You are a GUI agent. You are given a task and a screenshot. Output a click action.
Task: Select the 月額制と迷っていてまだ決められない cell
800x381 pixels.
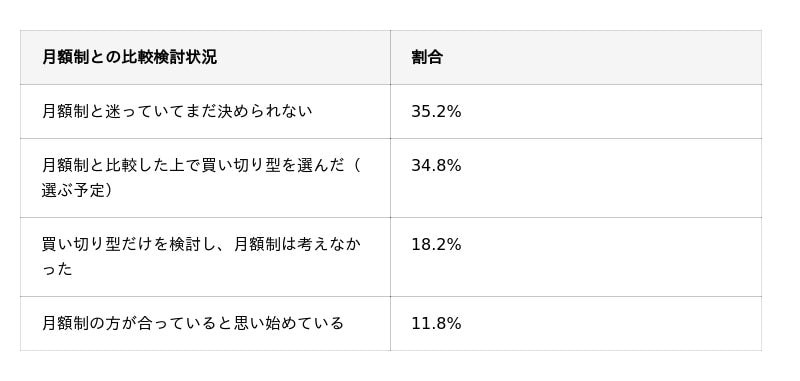pyautogui.click(x=205, y=111)
